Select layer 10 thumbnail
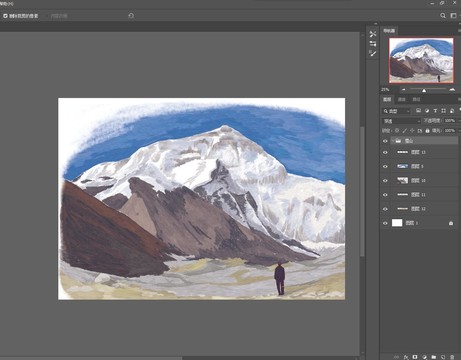 click(403, 181)
